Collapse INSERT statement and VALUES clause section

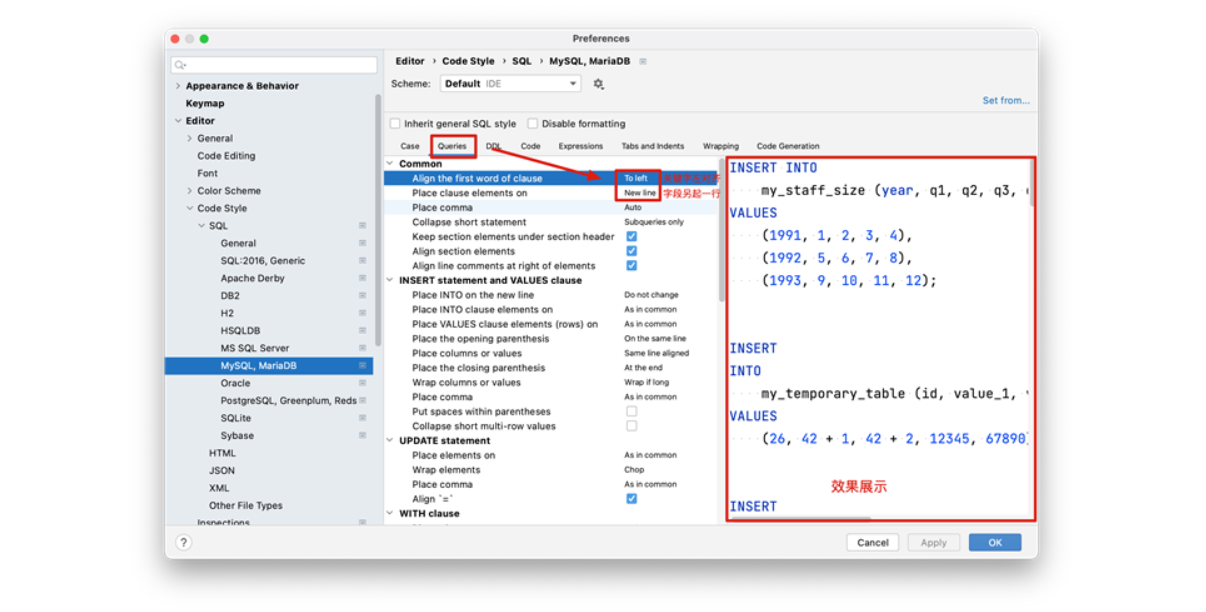[390, 281]
